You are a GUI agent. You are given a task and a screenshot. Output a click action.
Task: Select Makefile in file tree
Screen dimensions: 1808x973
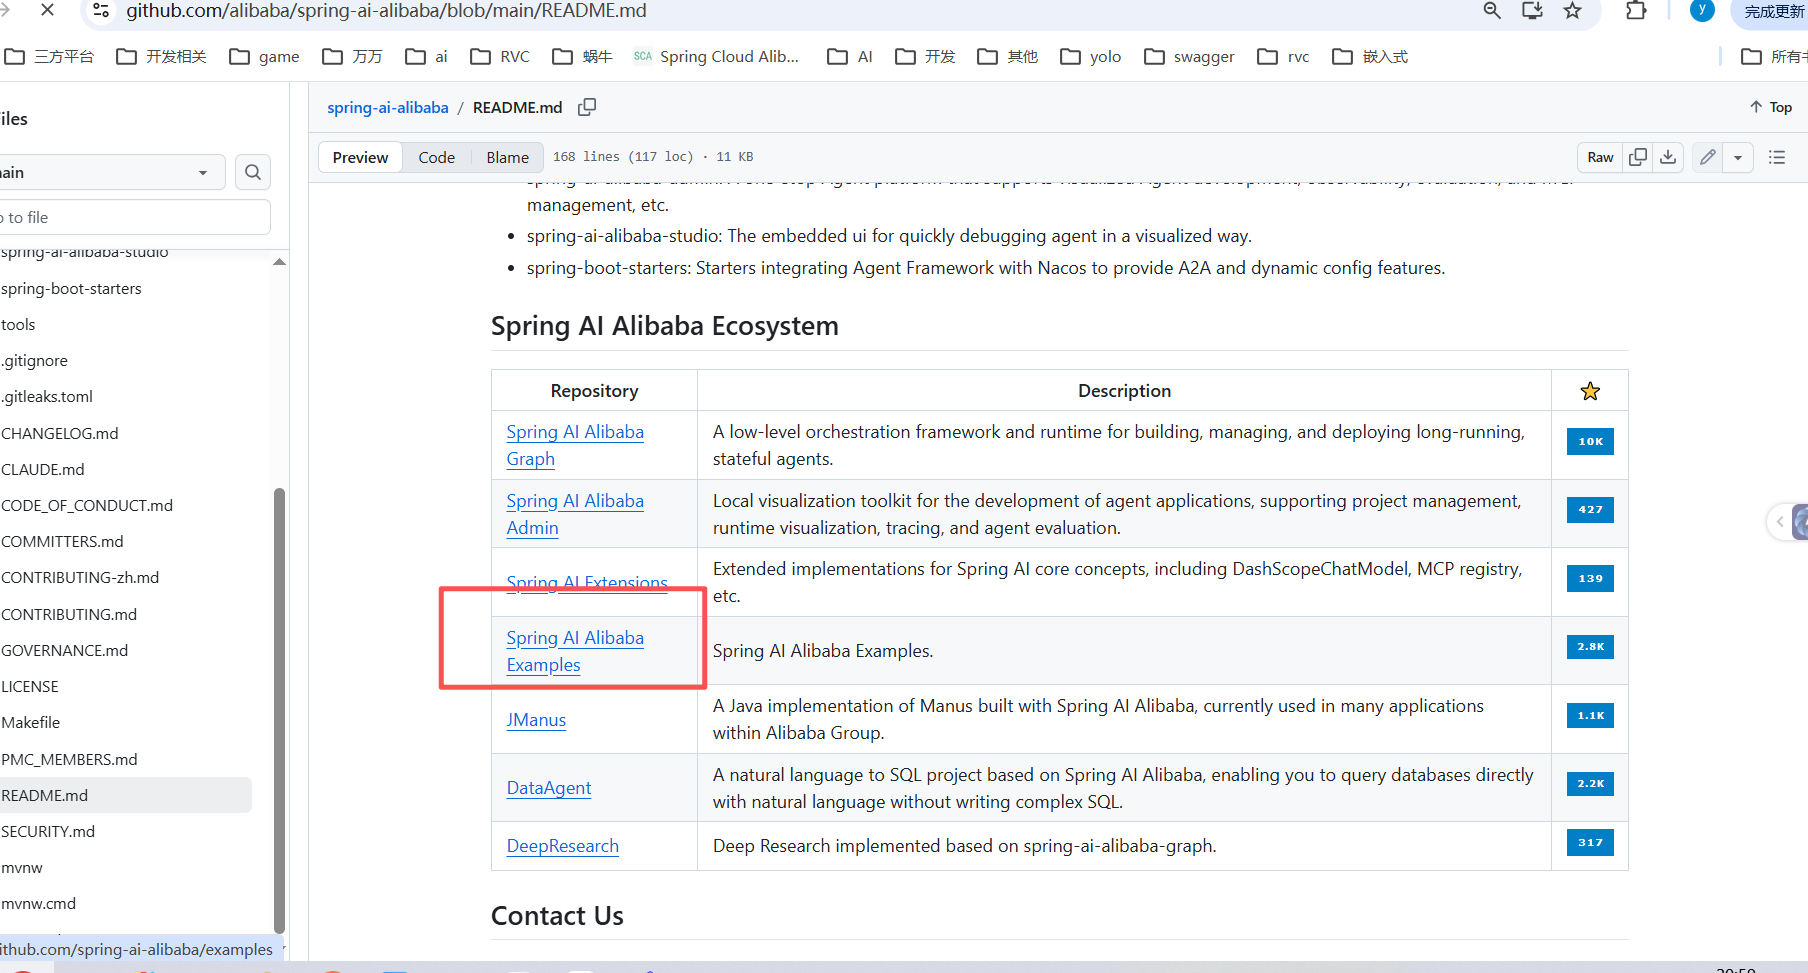coord(31,722)
